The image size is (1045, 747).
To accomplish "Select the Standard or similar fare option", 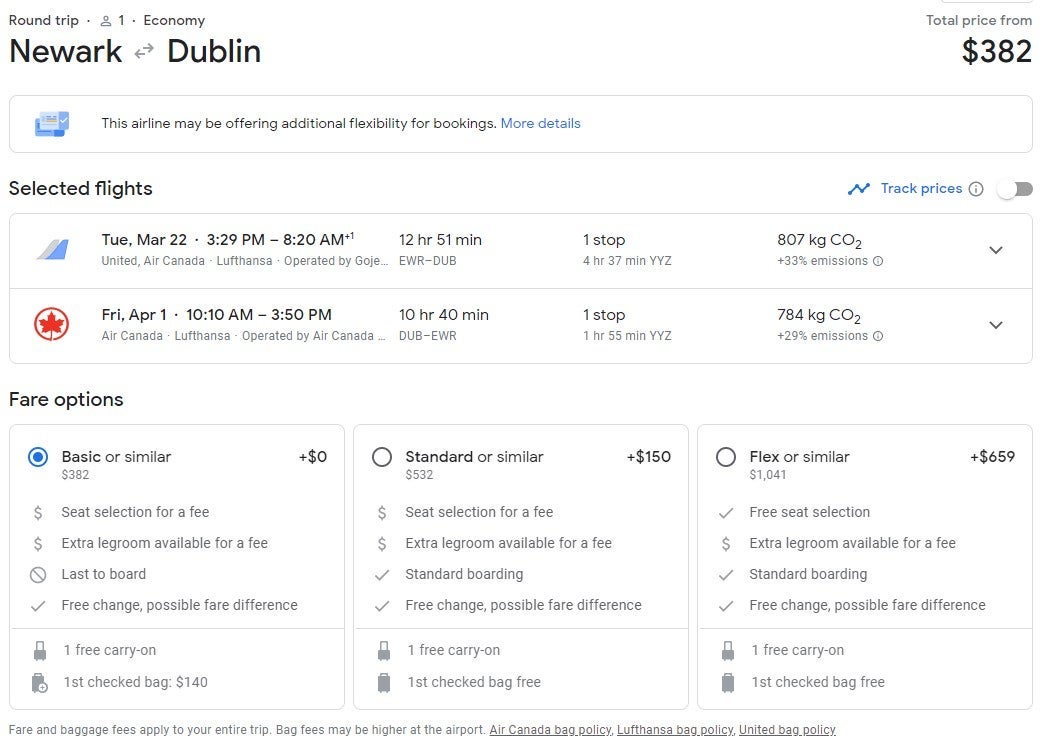I will click(x=382, y=457).
